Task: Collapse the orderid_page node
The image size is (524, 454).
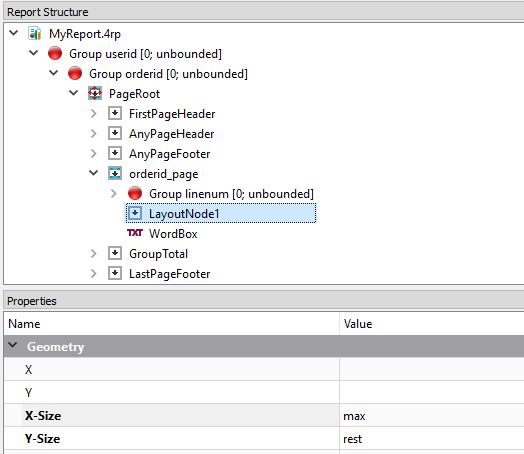Action: pyautogui.click(x=94, y=173)
